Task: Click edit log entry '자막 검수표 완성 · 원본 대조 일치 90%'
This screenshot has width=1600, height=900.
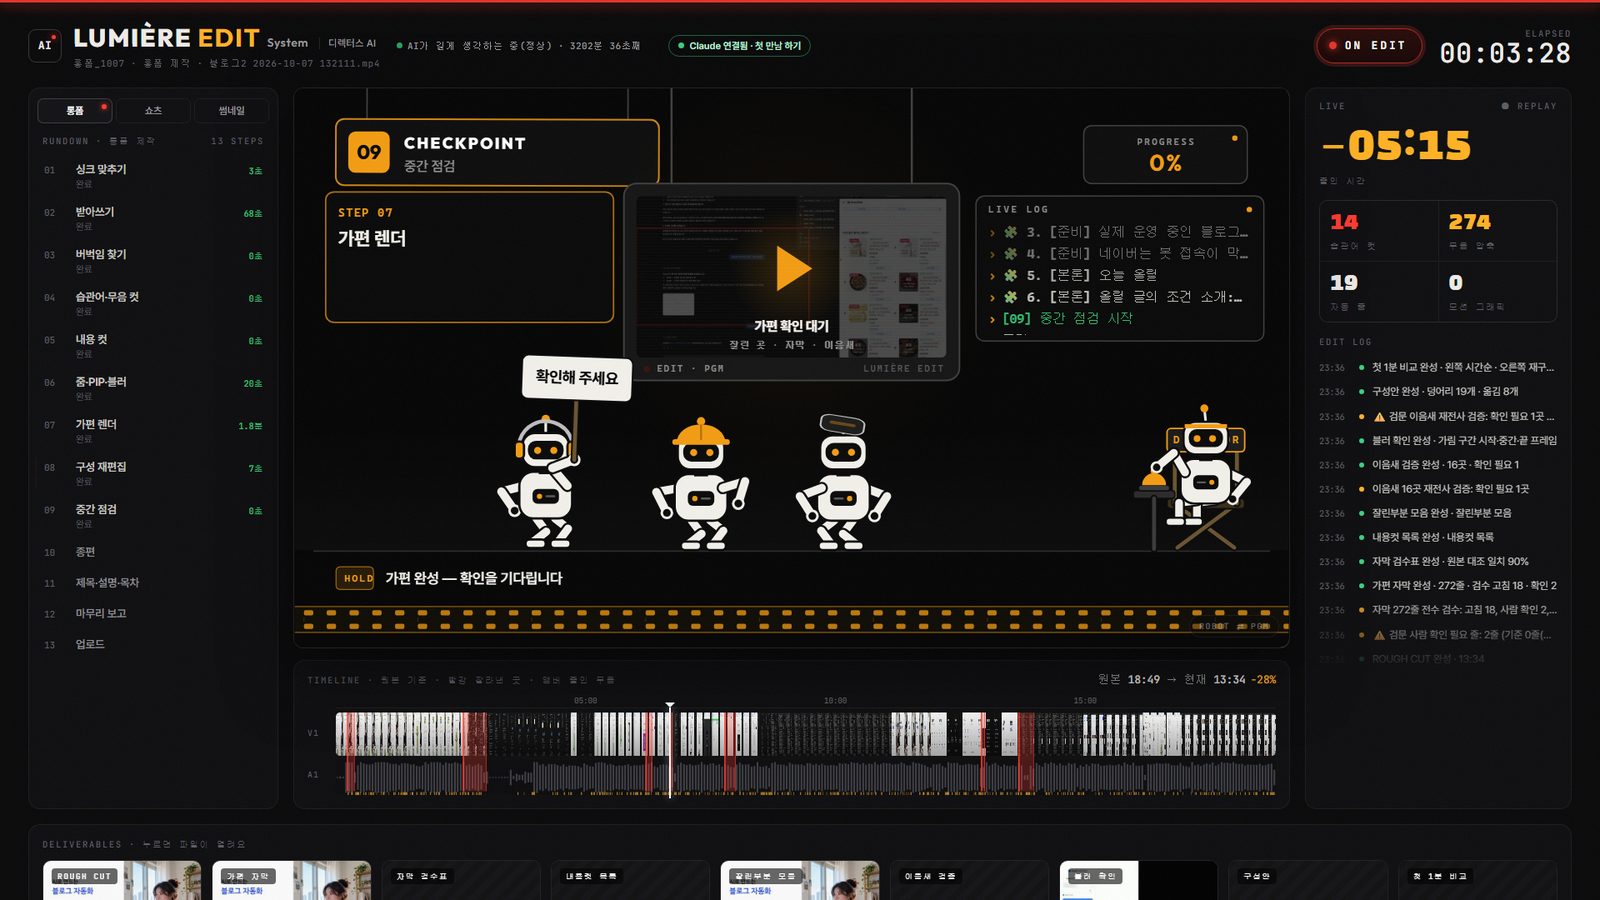Action: pos(1438,562)
